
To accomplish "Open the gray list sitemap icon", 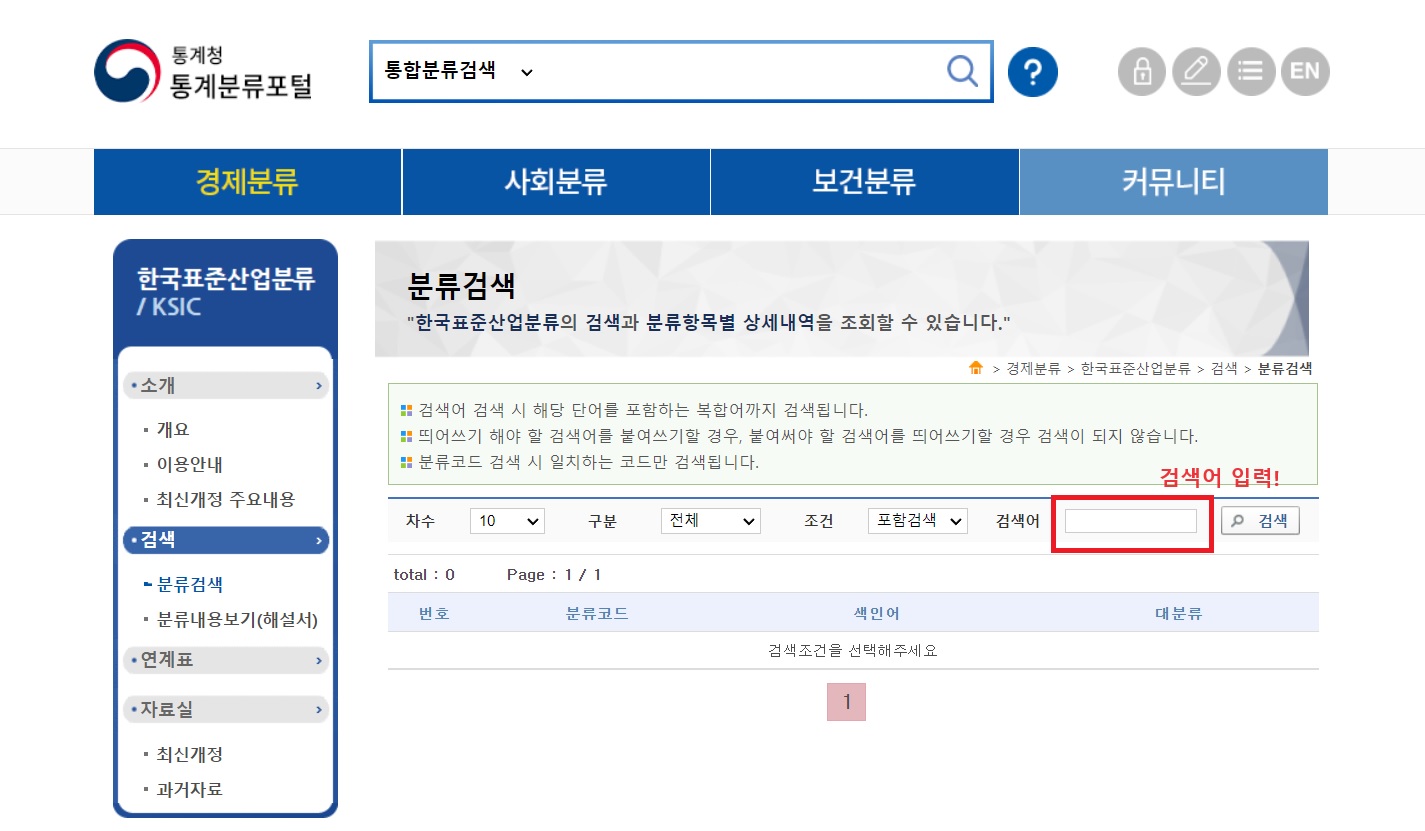I will pyautogui.click(x=1251, y=71).
